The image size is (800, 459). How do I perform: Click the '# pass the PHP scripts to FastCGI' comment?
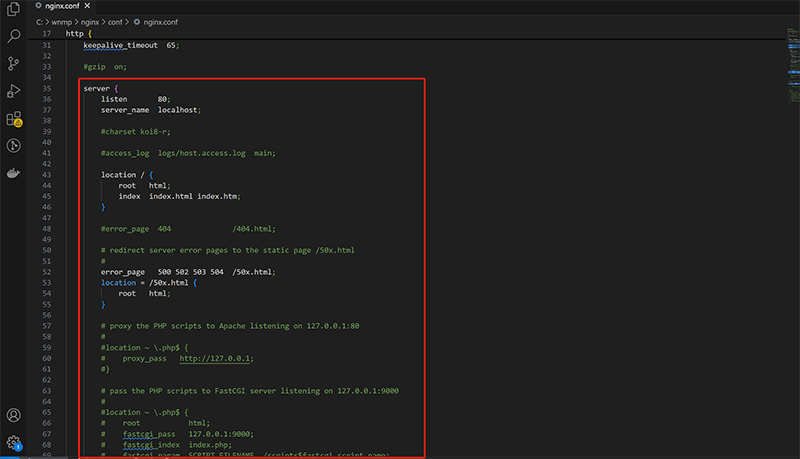click(x=250, y=391)
